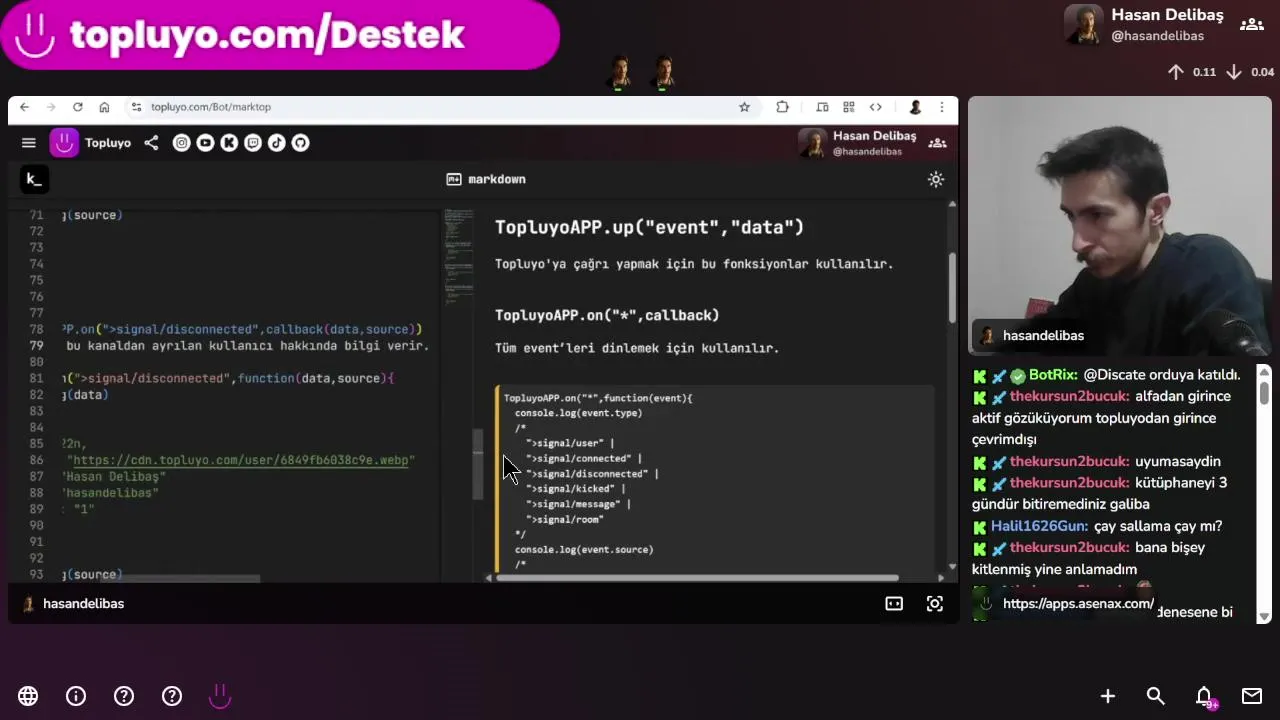1280x720 pixels.
Task: Reload the topluyo.com page
Action: coord(77,107)
